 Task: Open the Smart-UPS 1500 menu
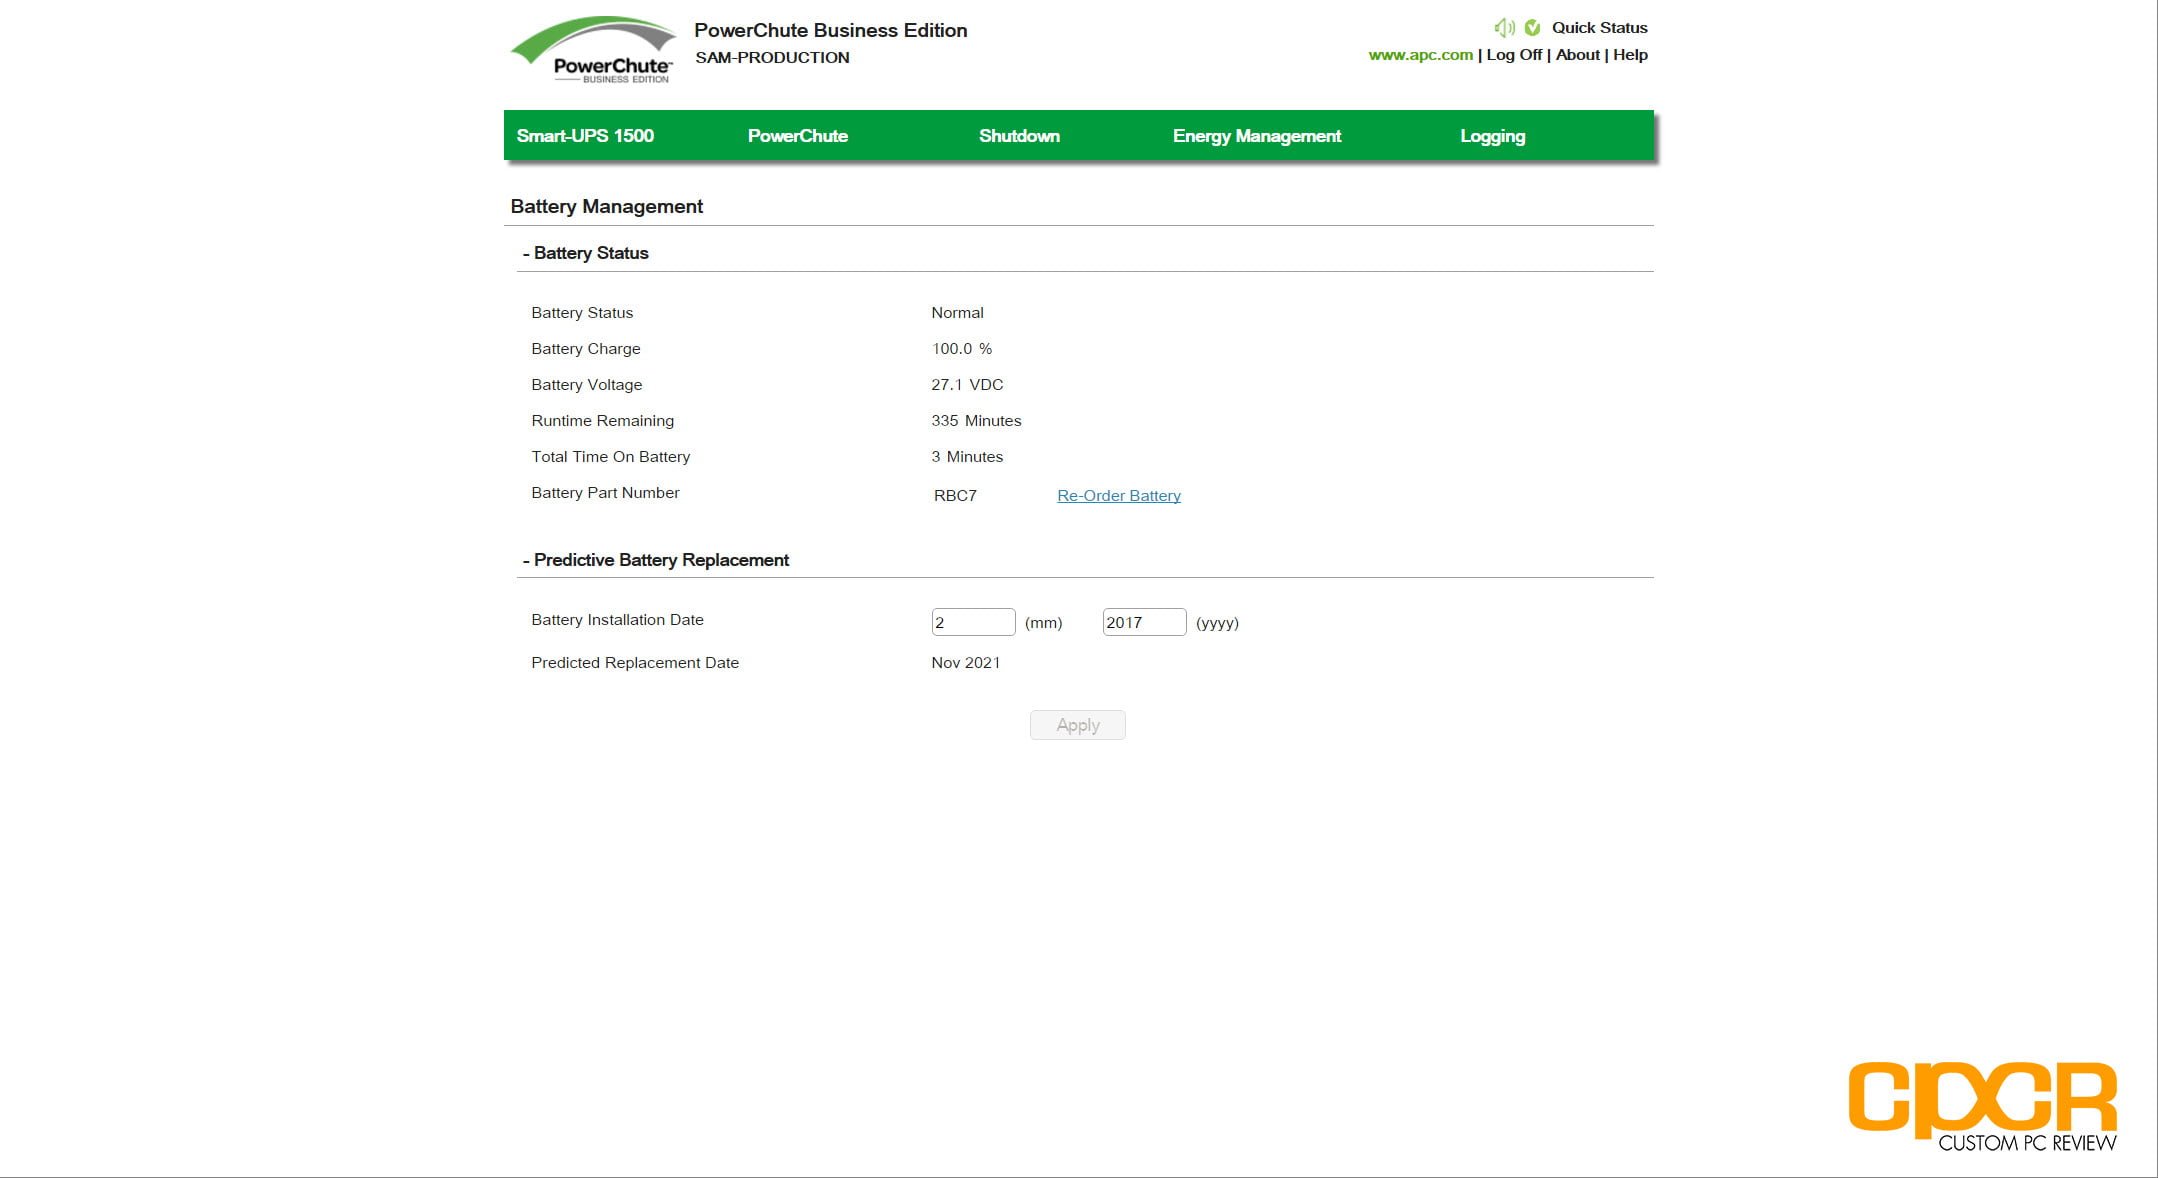[x=585, y=136]
